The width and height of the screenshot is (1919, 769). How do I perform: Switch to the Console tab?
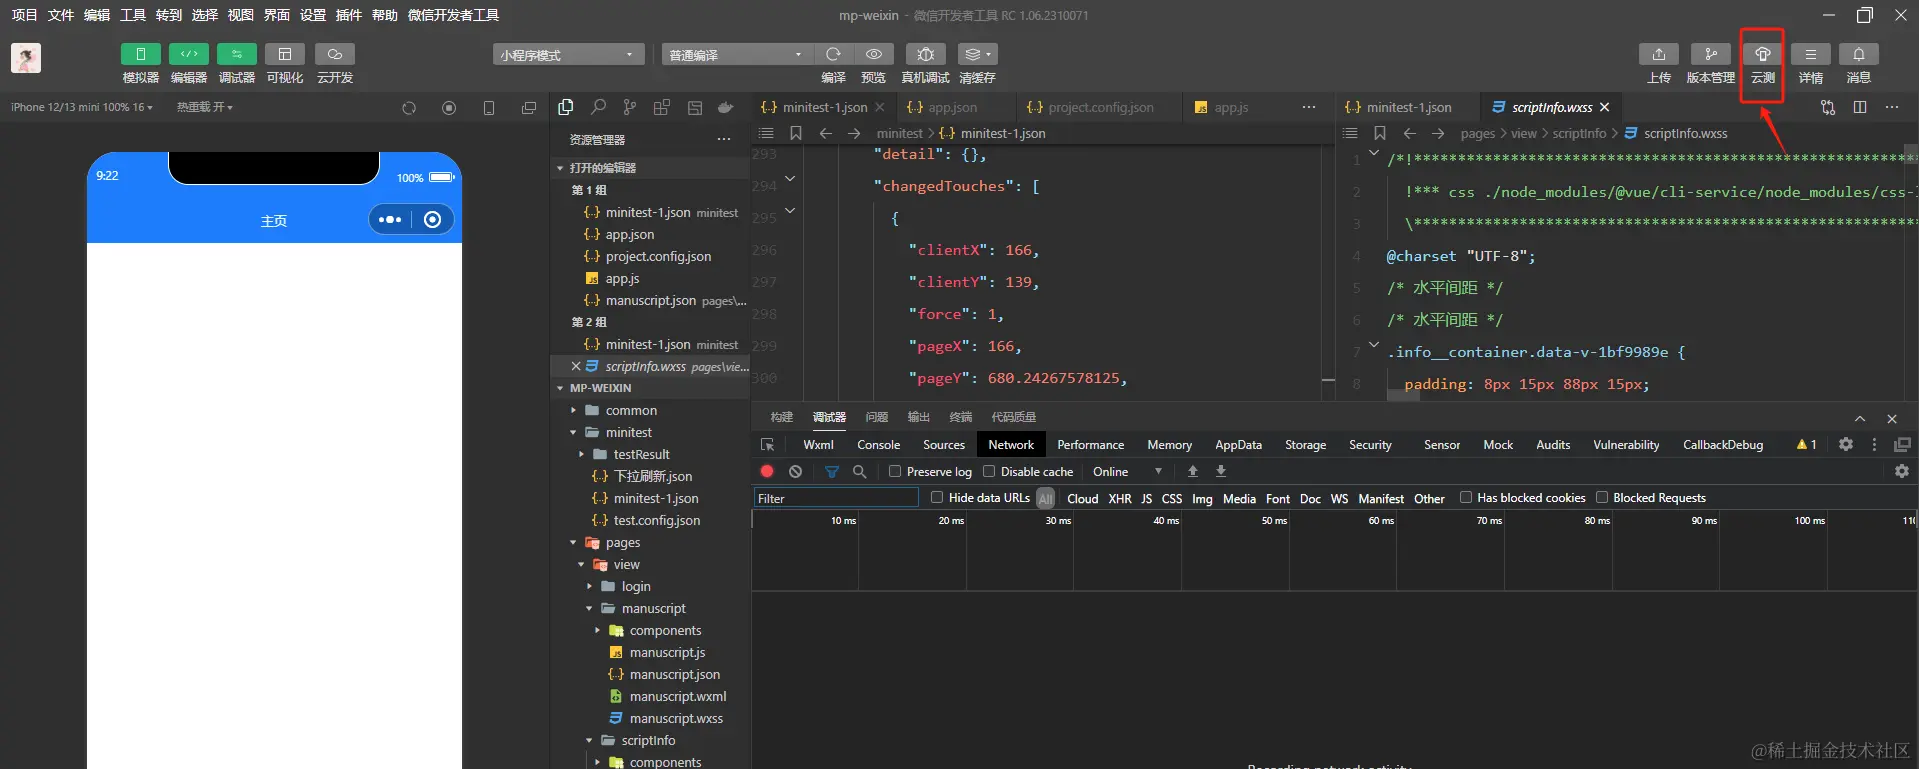878,445
